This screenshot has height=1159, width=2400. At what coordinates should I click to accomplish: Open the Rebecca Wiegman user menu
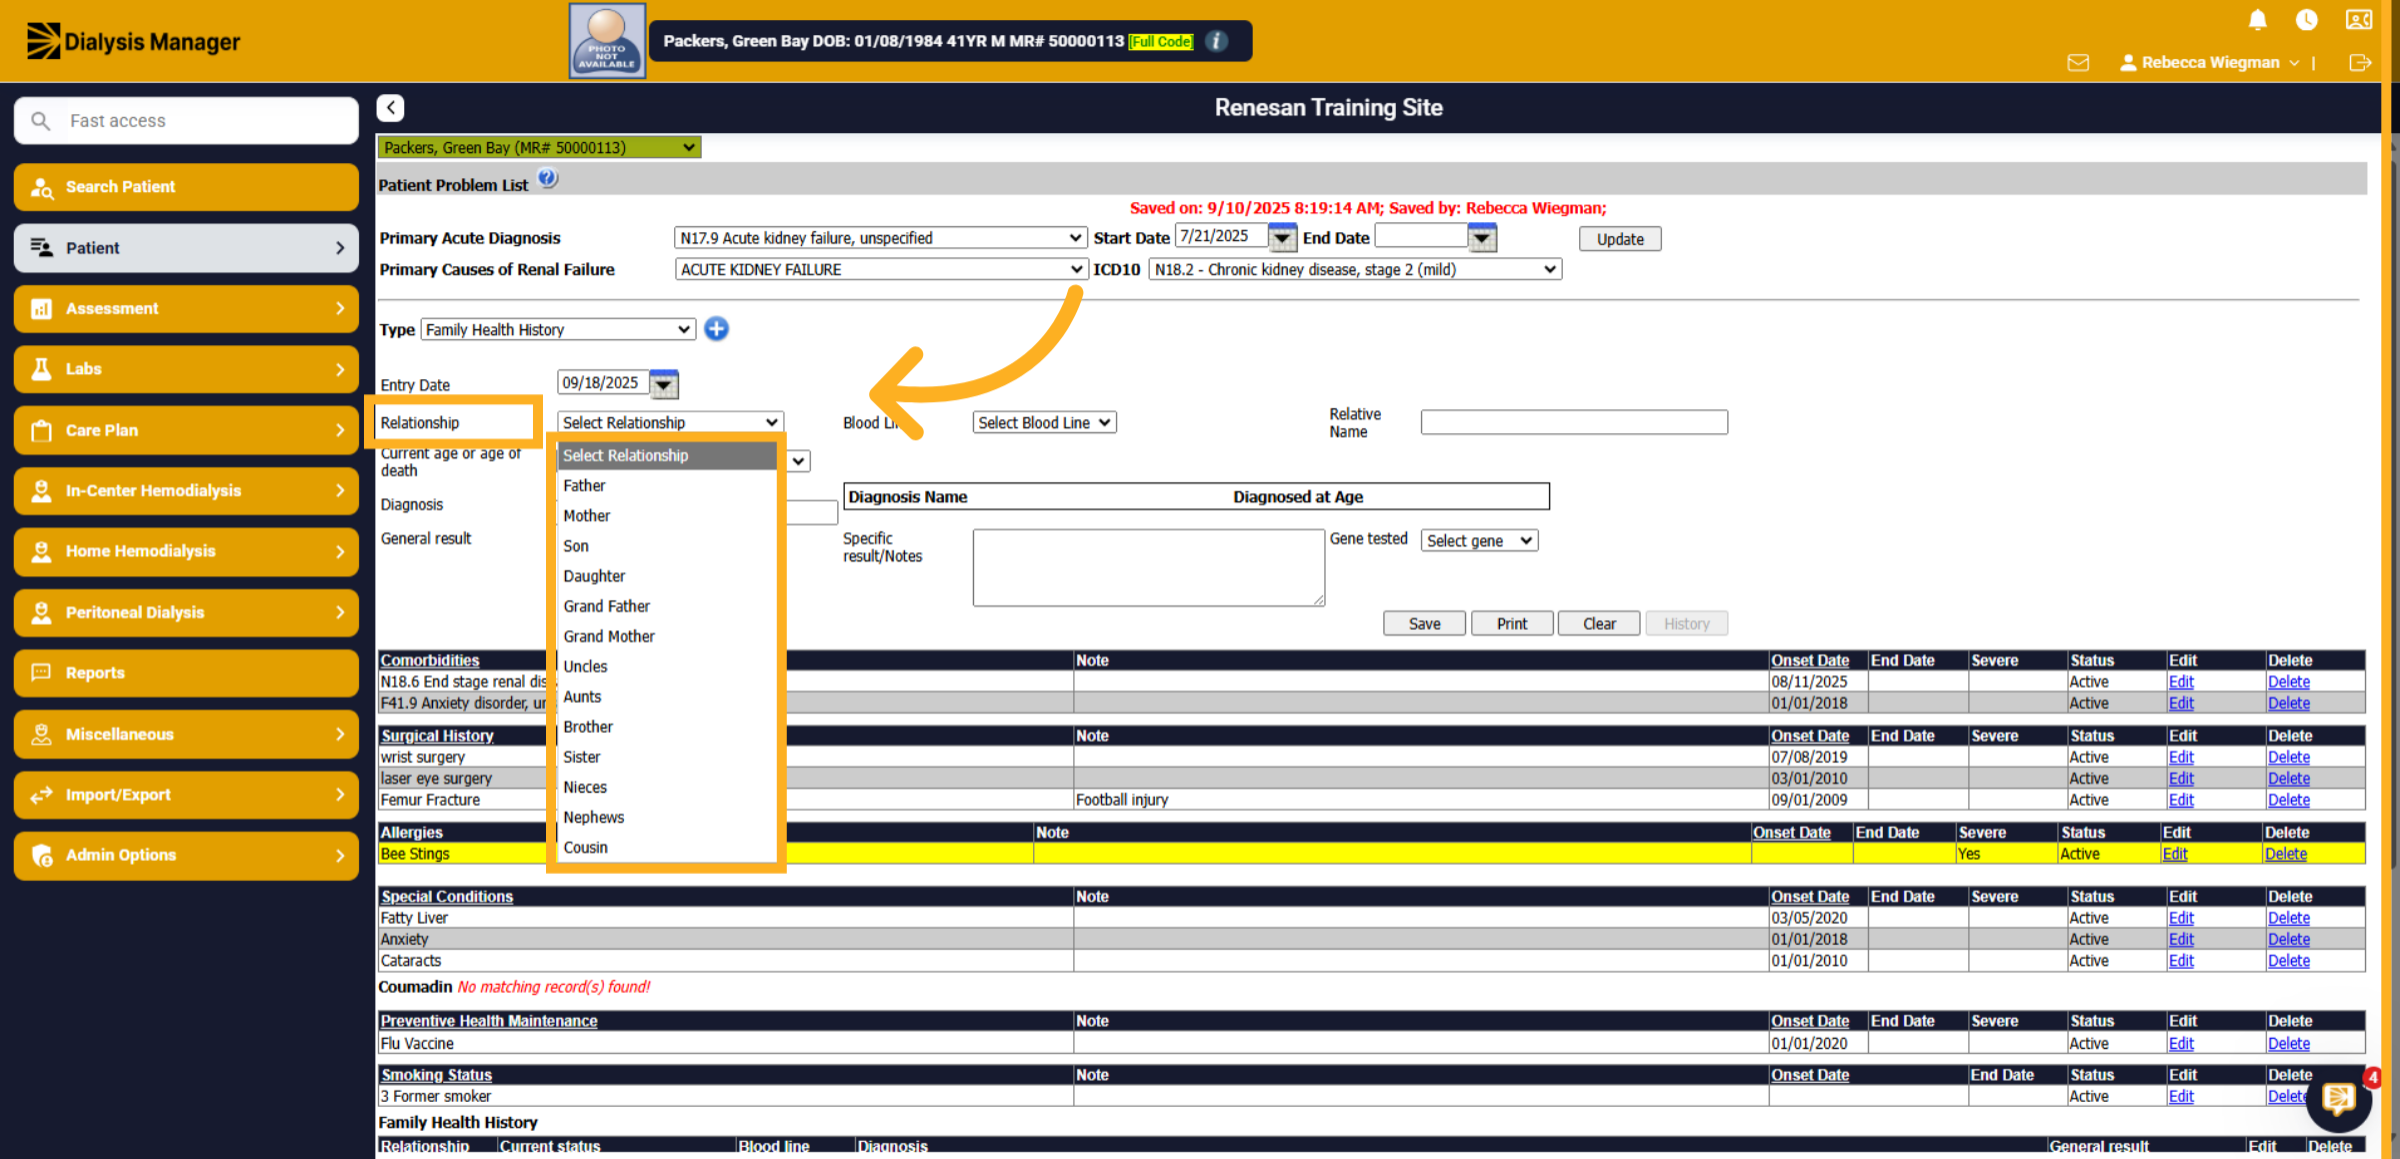(x=2209, y=62)
